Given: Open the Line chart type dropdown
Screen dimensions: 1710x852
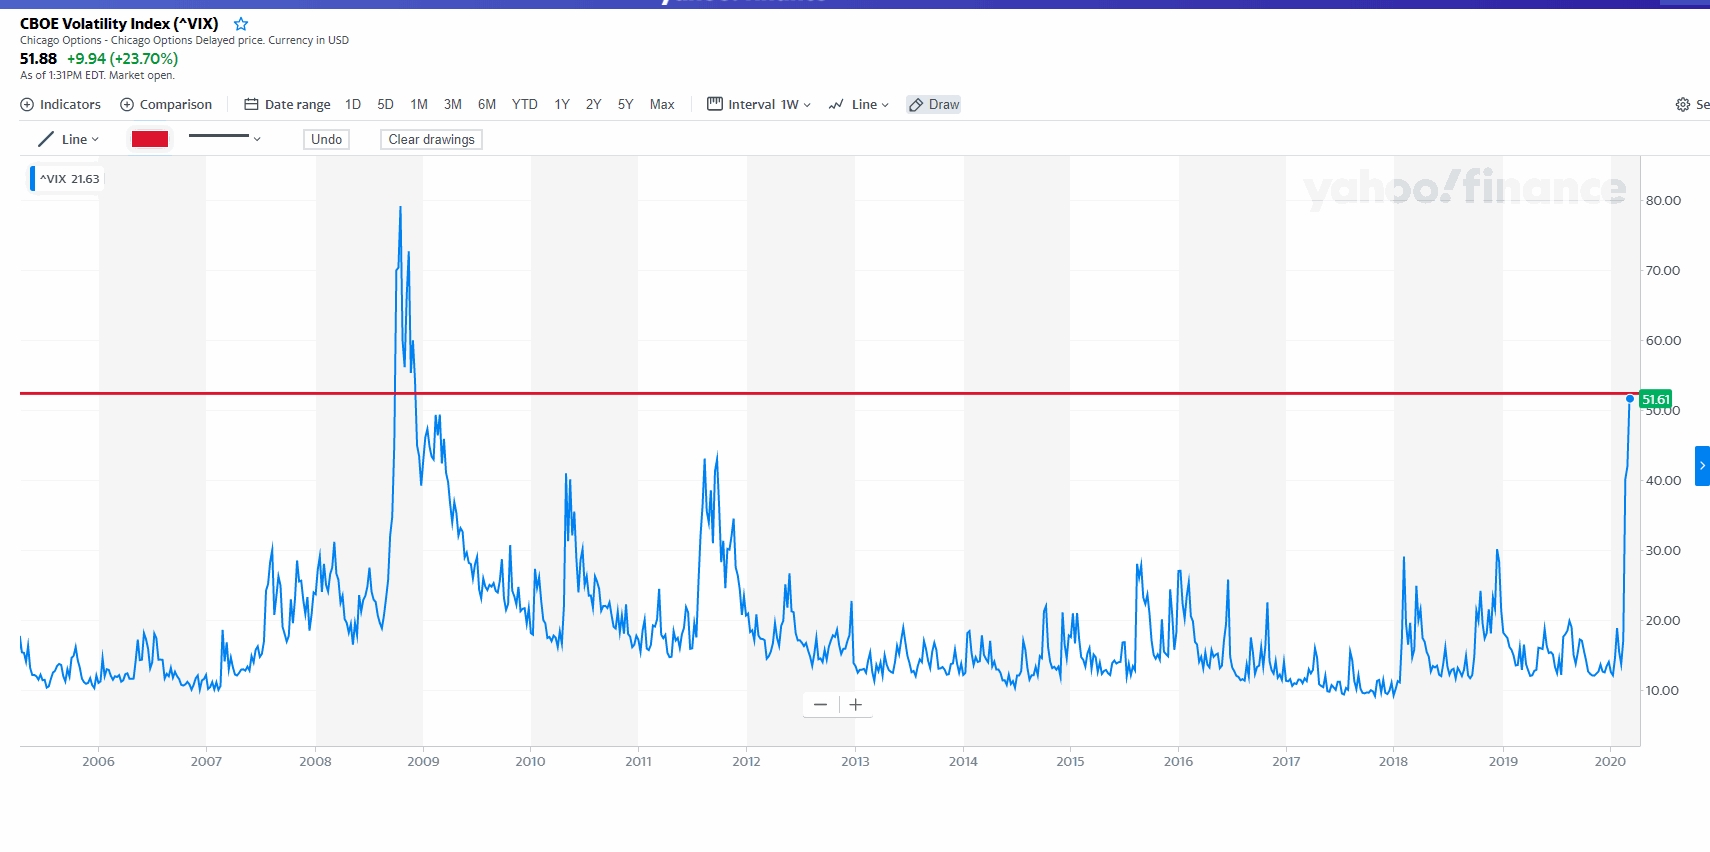Looking at the screenshot, I should click(859, 105).
